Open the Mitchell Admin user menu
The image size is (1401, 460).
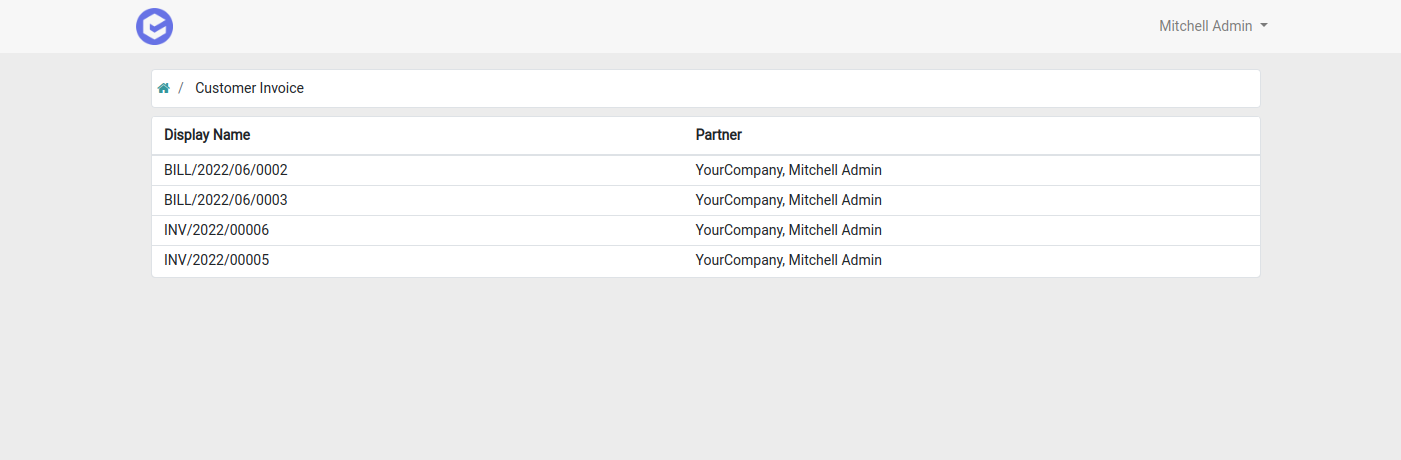pos(1213,26)
